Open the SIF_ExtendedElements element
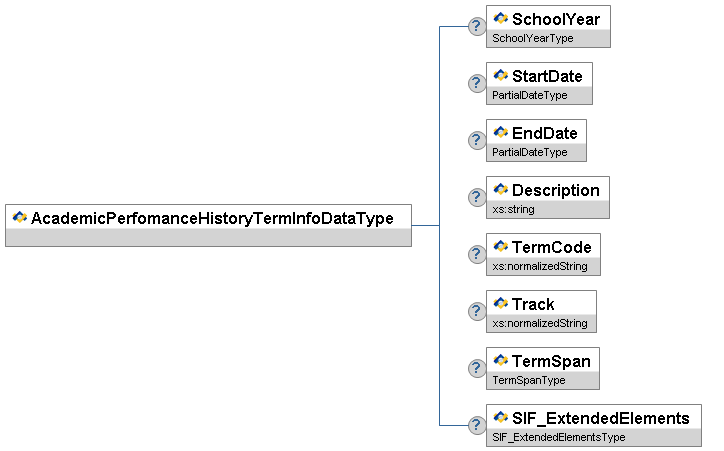 [600, 418]
